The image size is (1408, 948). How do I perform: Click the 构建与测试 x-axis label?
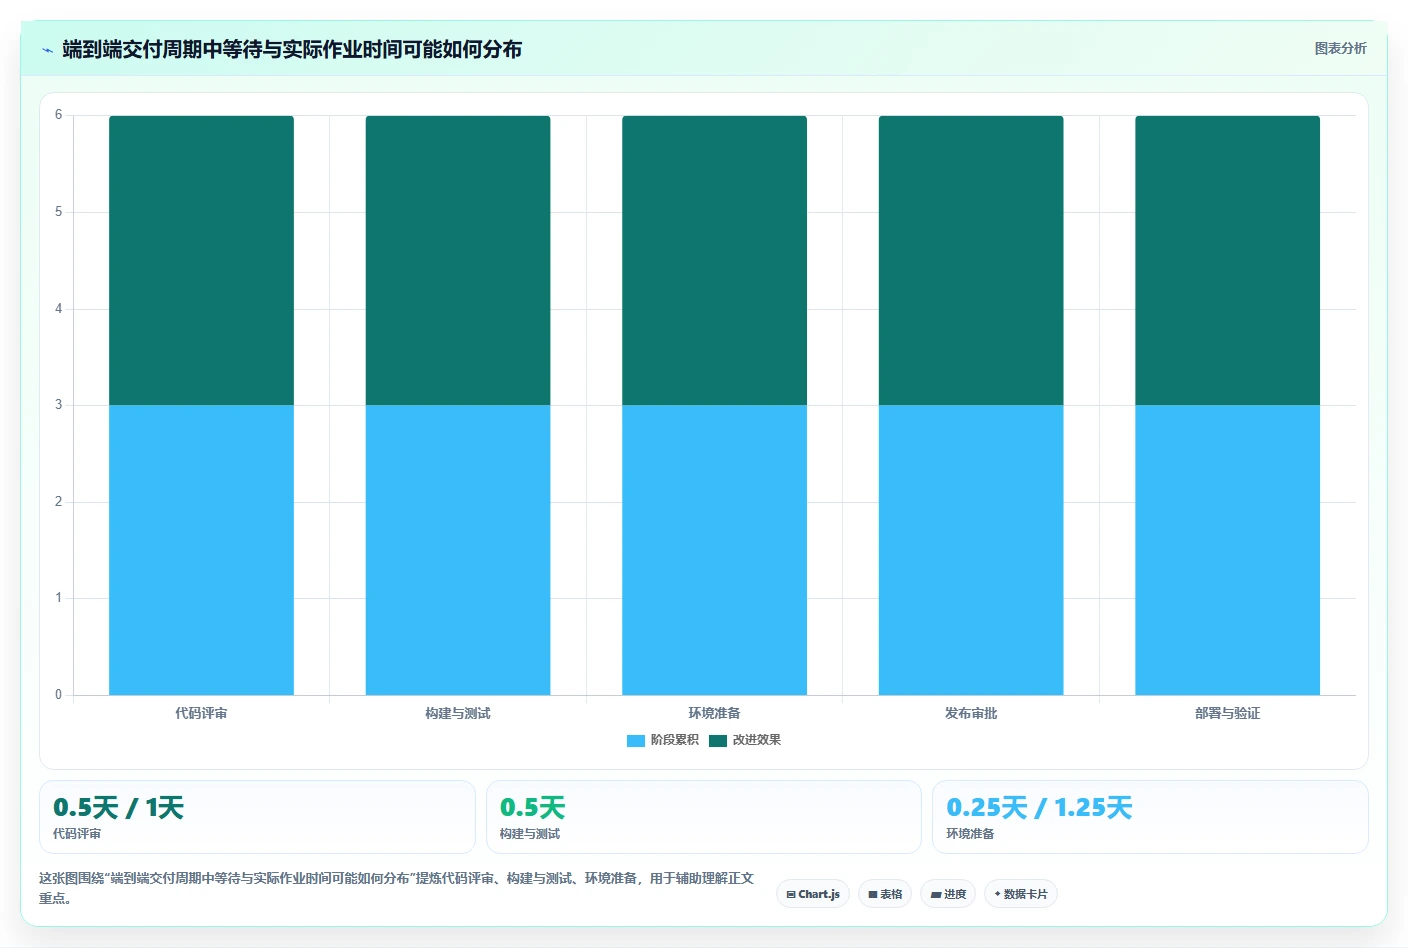pos(458,713)
